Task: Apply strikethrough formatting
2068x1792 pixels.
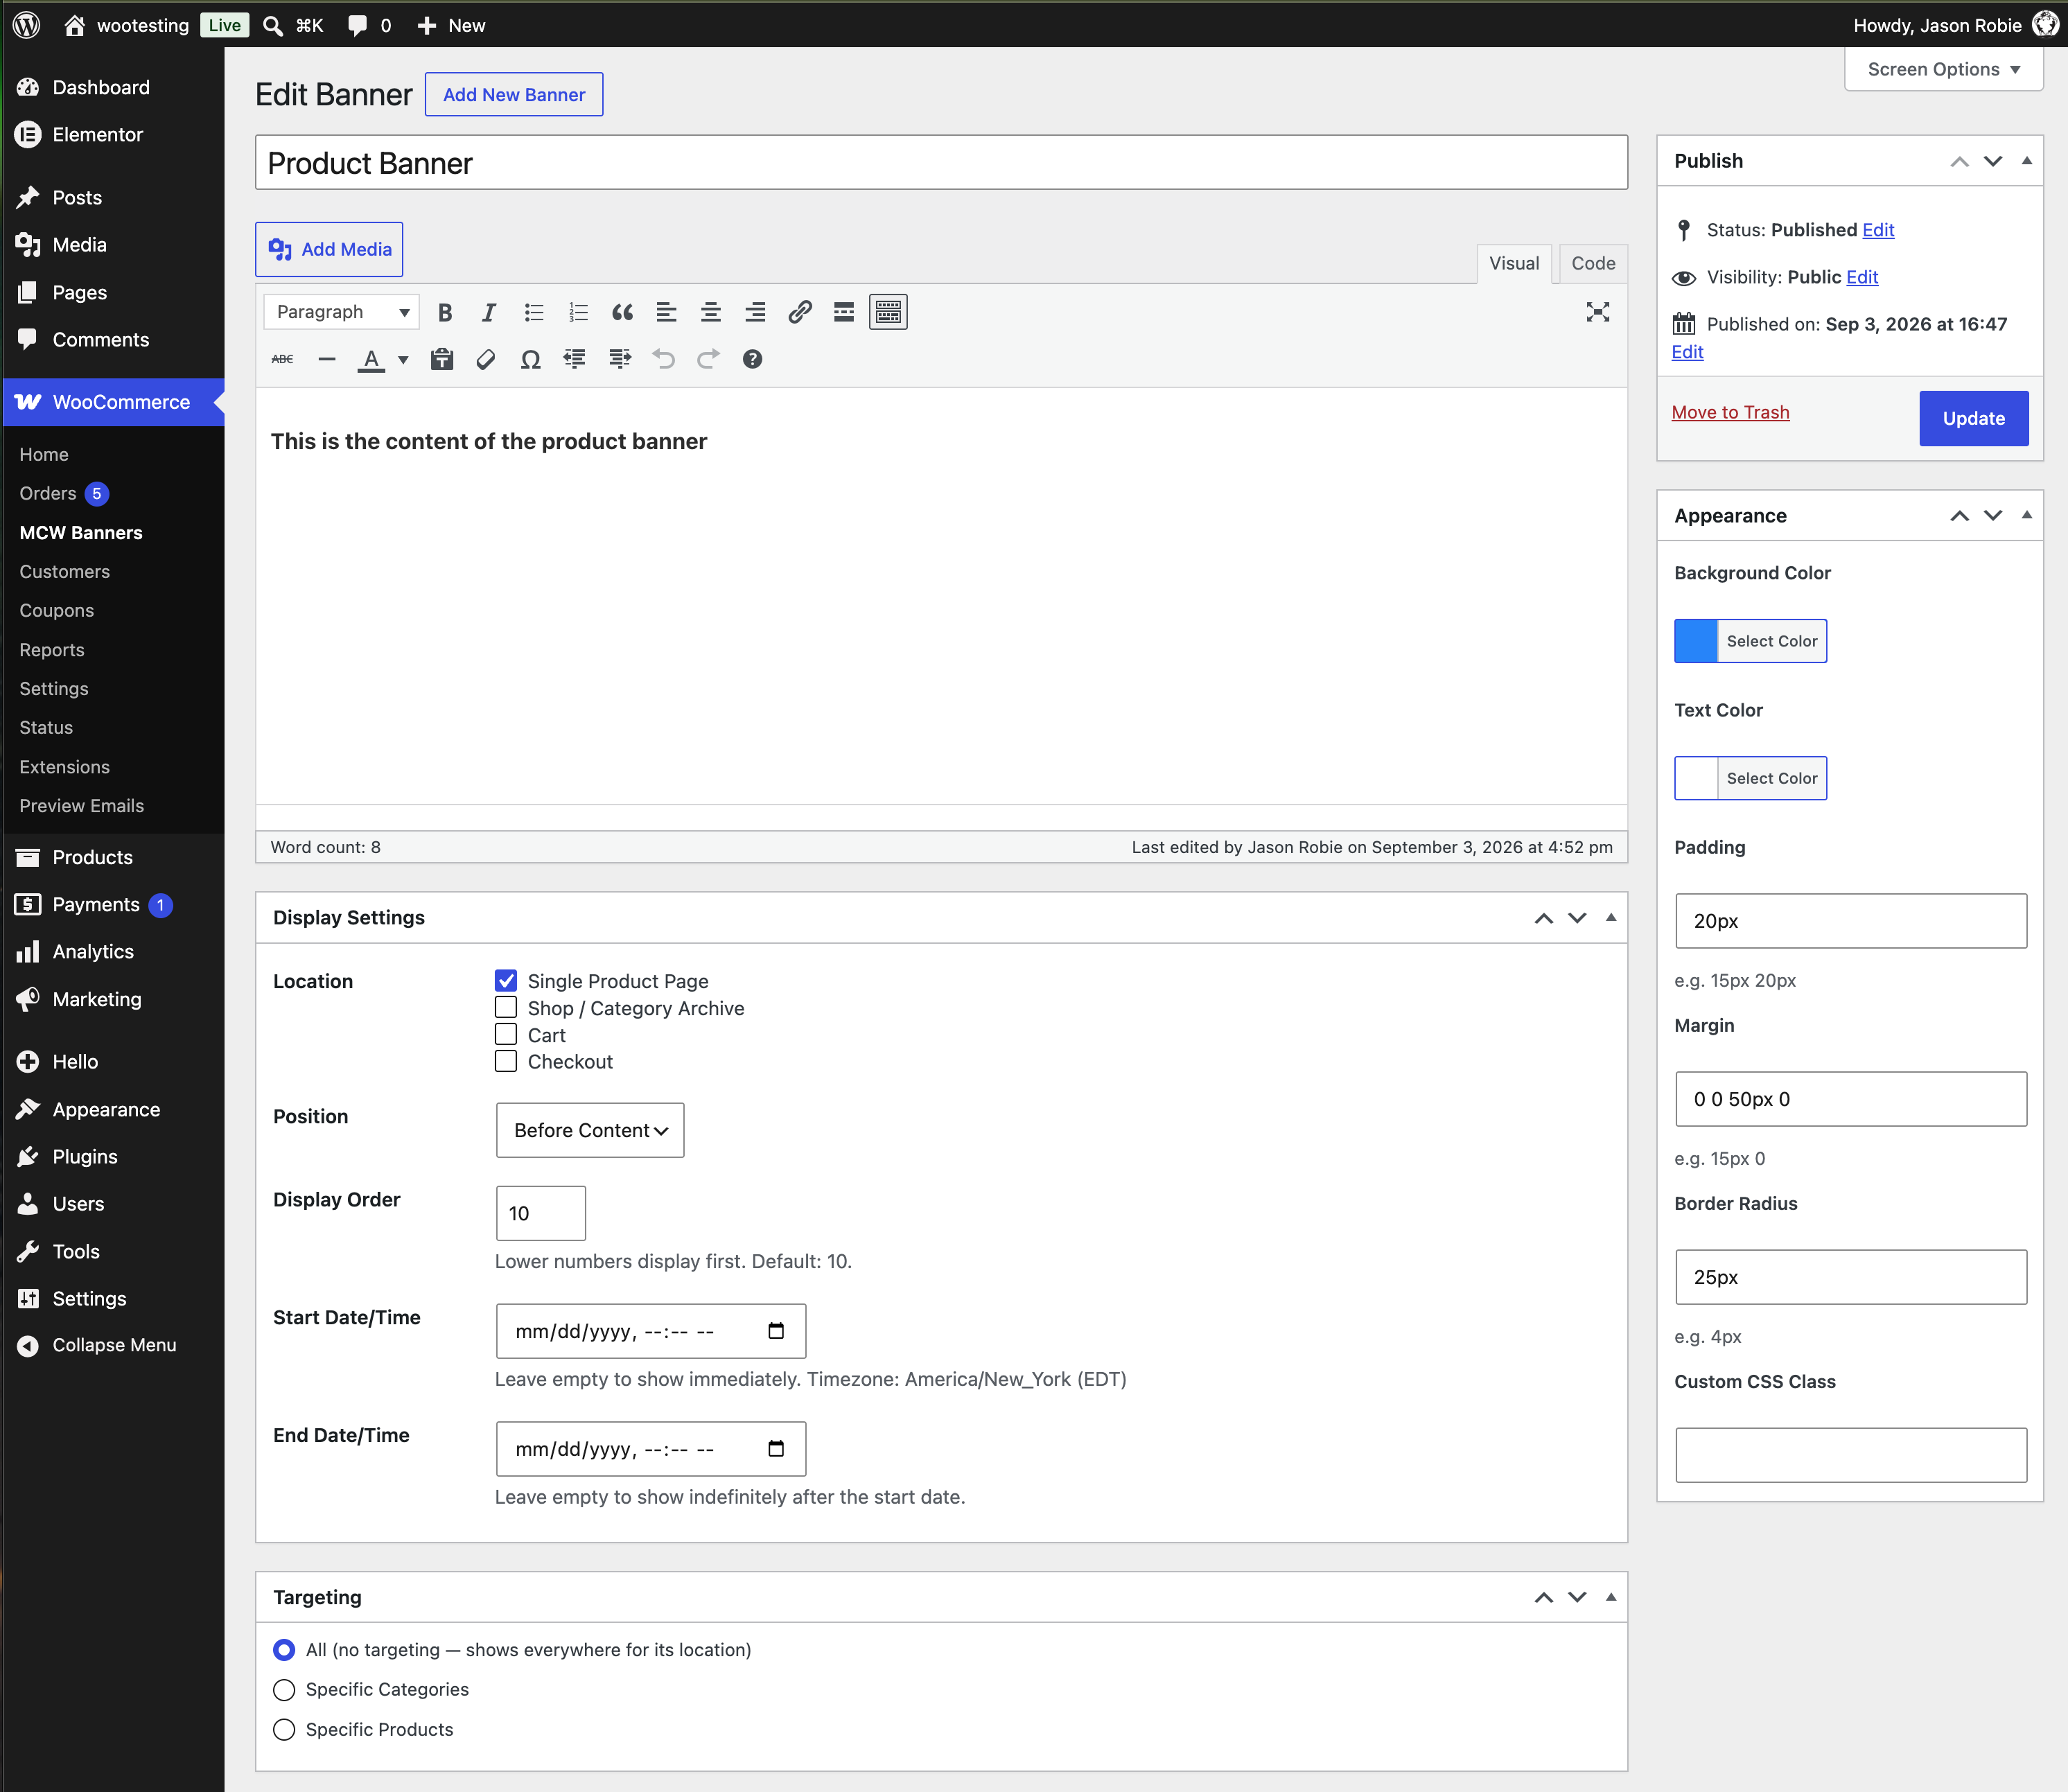Action: 283,359
